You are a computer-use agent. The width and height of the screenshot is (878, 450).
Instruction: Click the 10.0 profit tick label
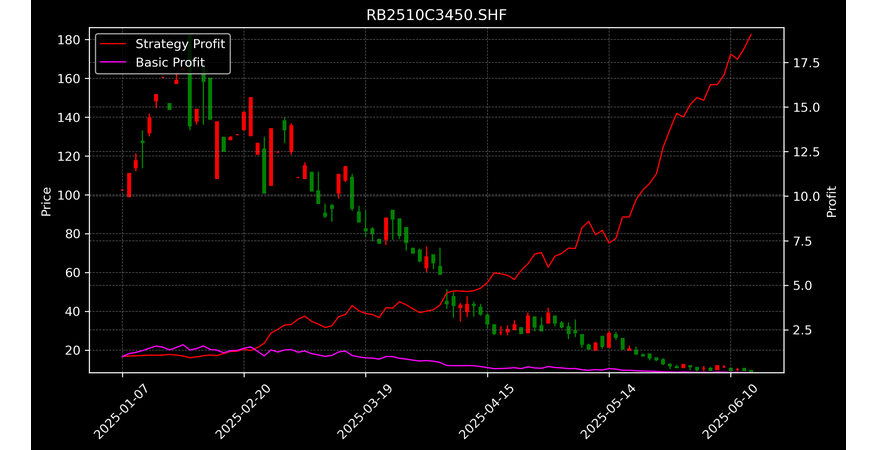(804, 196)
